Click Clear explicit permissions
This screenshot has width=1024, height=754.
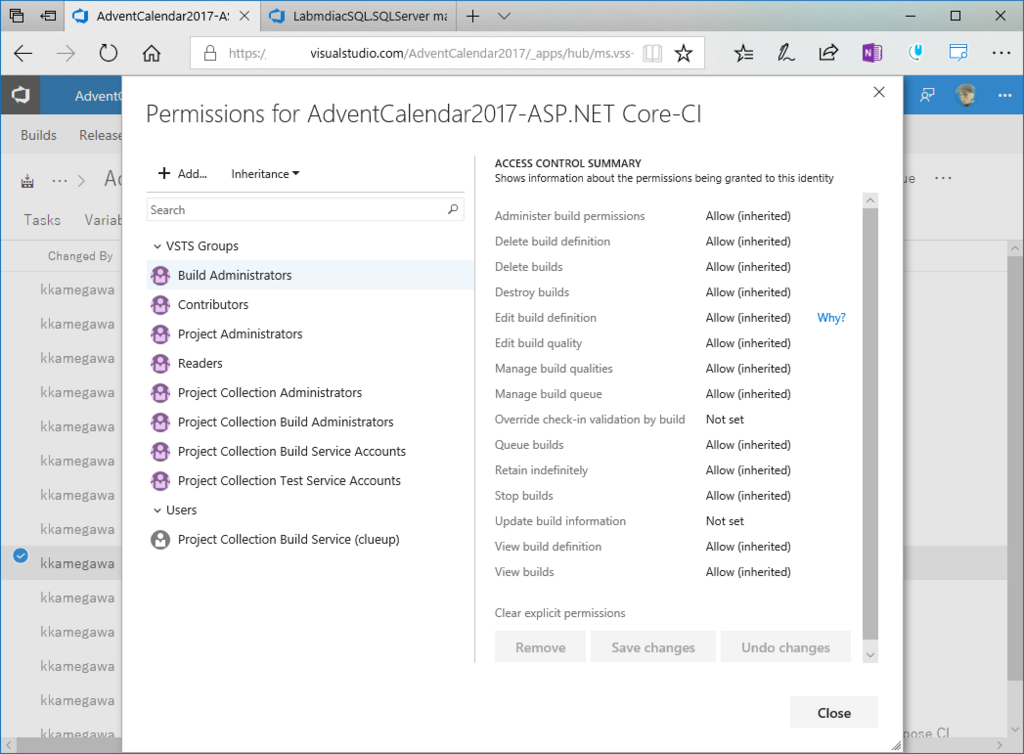pyautogui.click(x=560, y=613)
